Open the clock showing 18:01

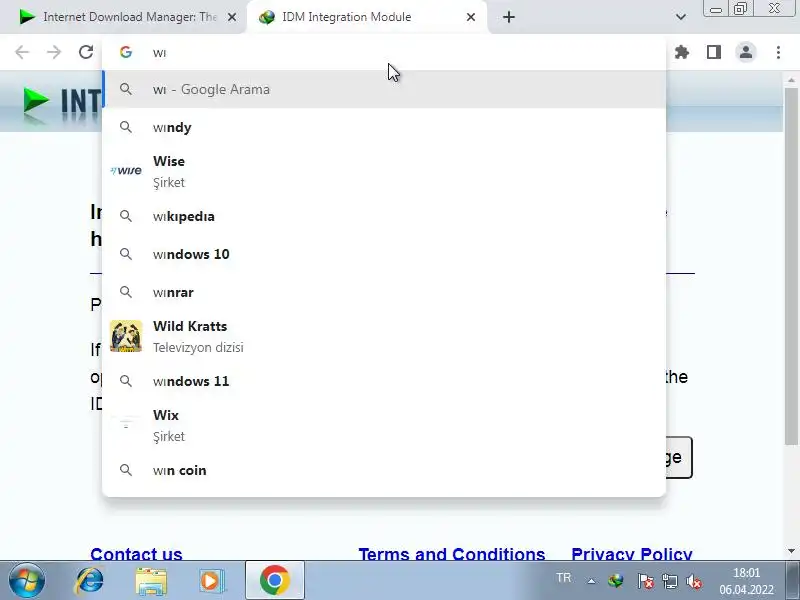click(x=746, y=581)
